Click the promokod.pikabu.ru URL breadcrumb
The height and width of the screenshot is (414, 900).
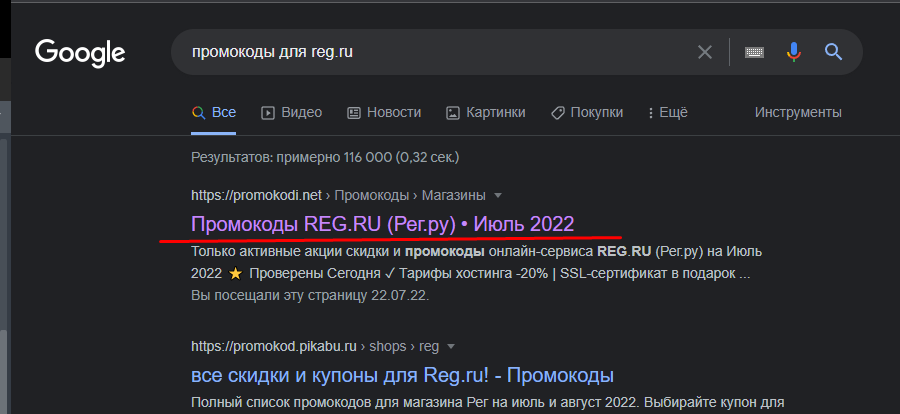coord(315,347)
